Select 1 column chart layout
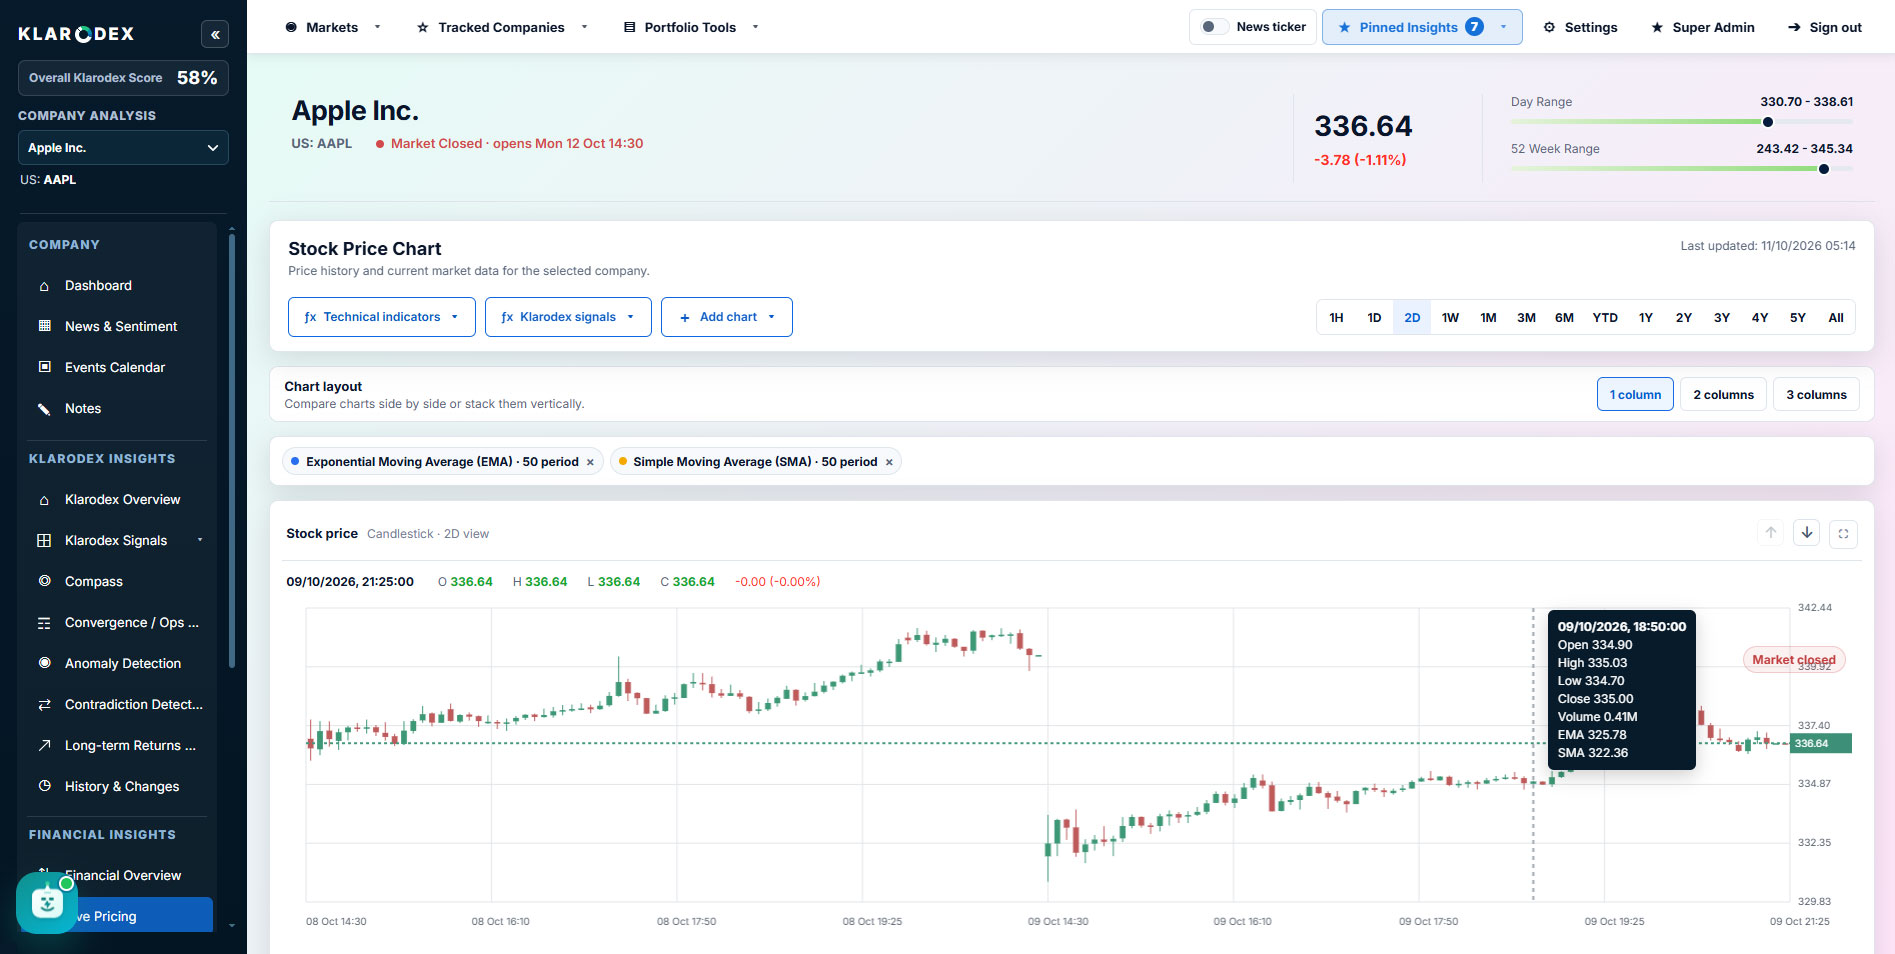The image size is (1895, 954). (1635, 395)
